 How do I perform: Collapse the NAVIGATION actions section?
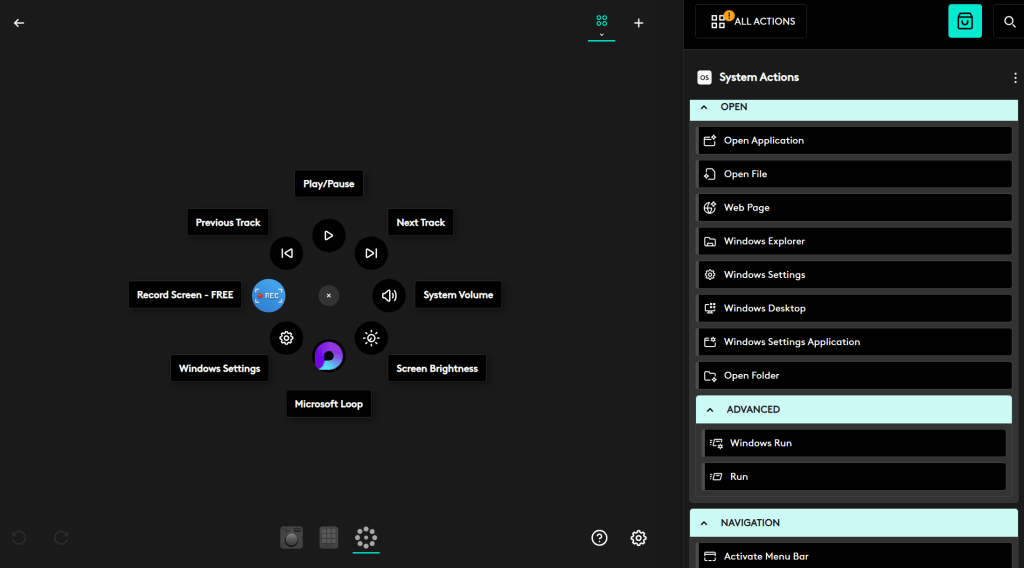(704, 523)
